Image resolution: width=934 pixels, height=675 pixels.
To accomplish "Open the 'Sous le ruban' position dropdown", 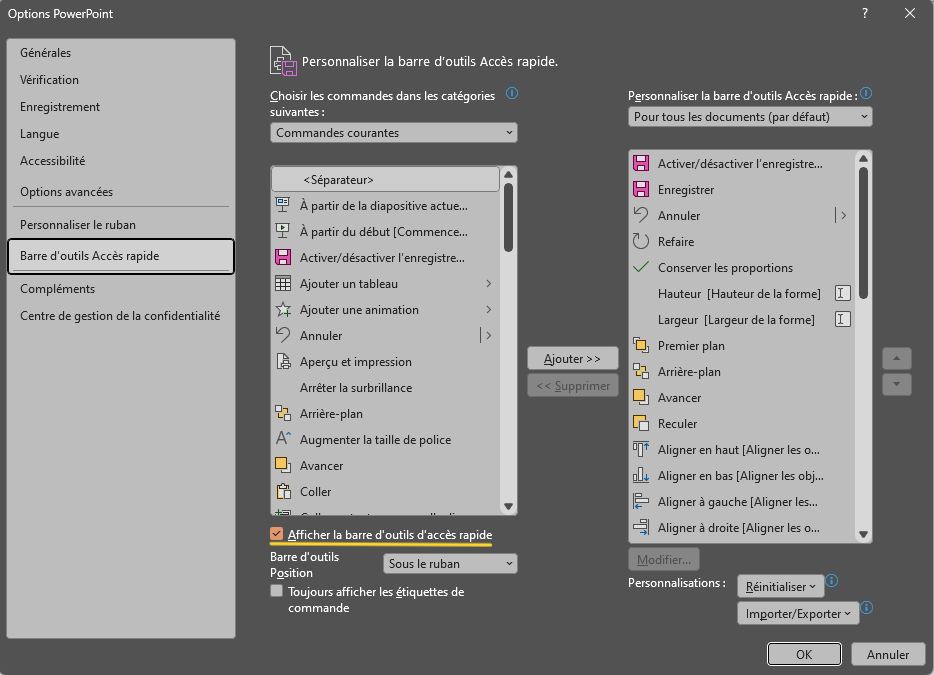I will click(450, 564).
